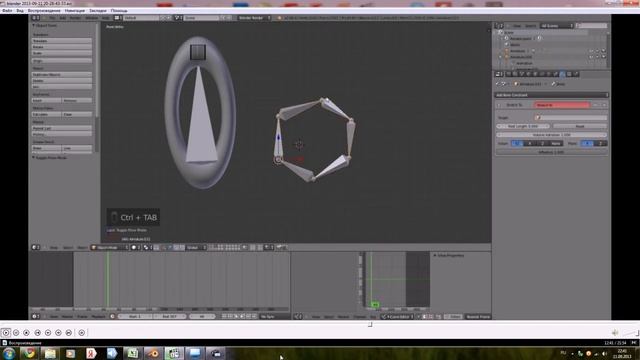Screen dimensions: 640x360
Task: Click the Translate button in Object Tools
Action: 62,41
